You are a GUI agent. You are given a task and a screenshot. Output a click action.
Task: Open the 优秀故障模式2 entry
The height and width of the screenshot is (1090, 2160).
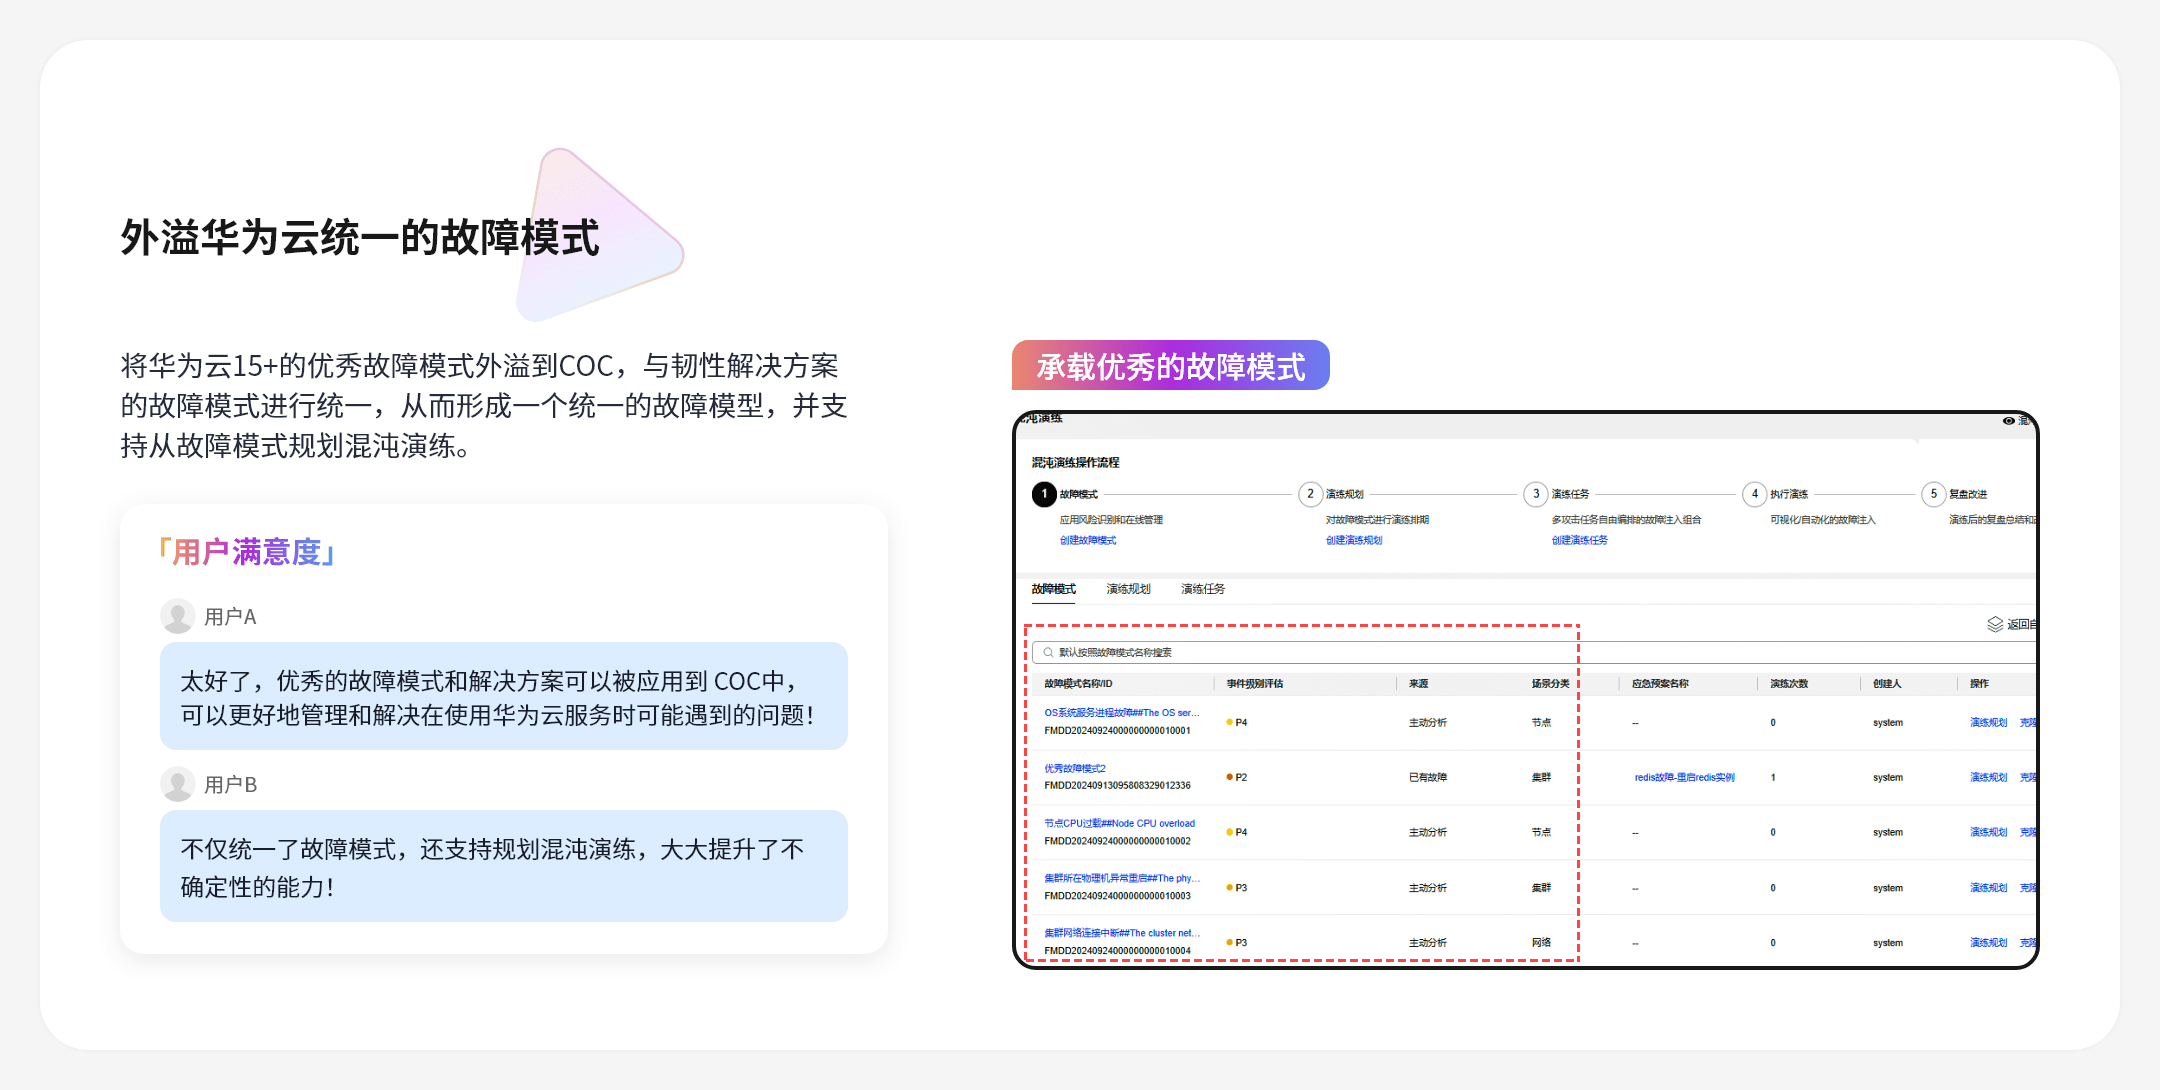[x=1075, y=769]
